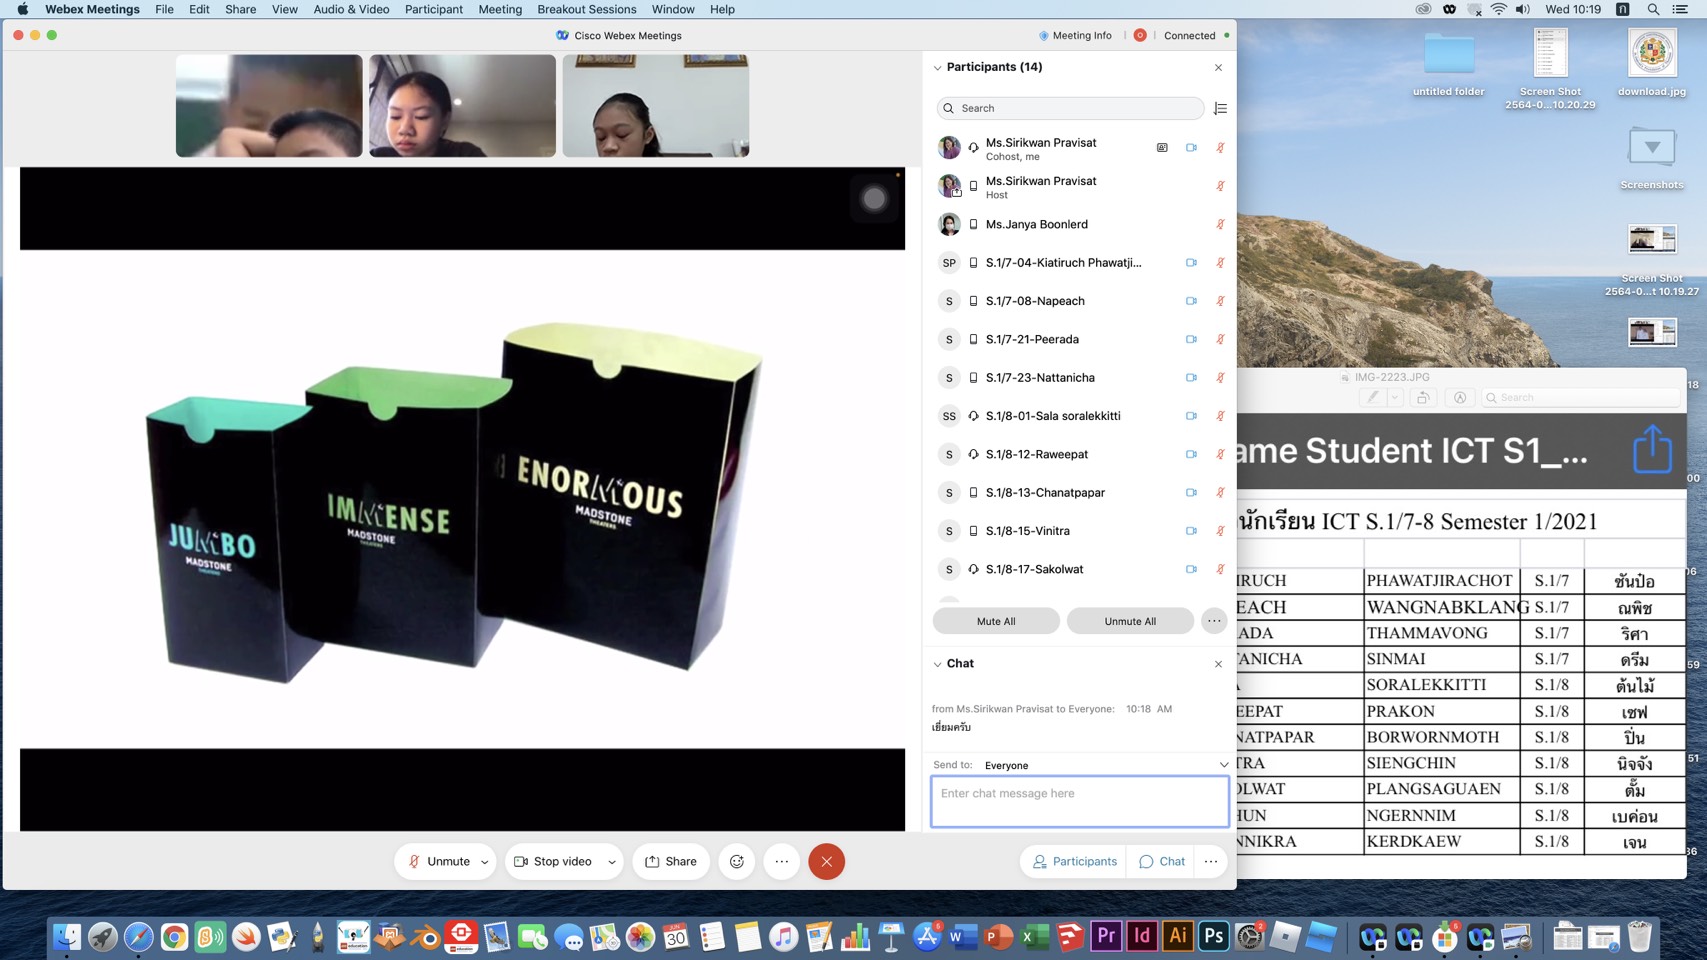Close the Participants panel

[1218, 68]
